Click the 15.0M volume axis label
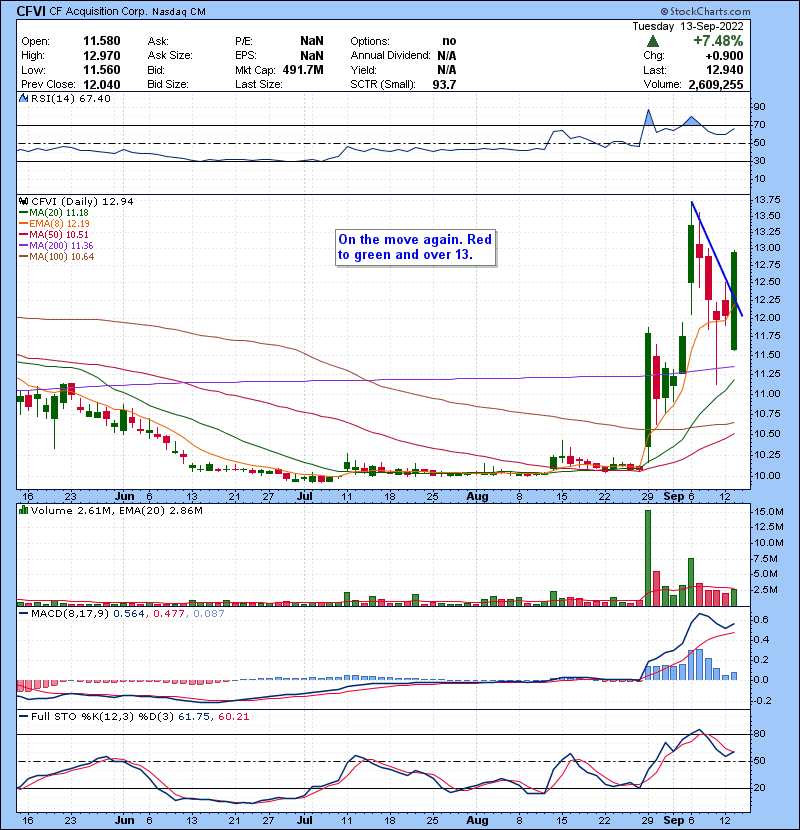The image size is (800, 830). [x=769, y=512]
